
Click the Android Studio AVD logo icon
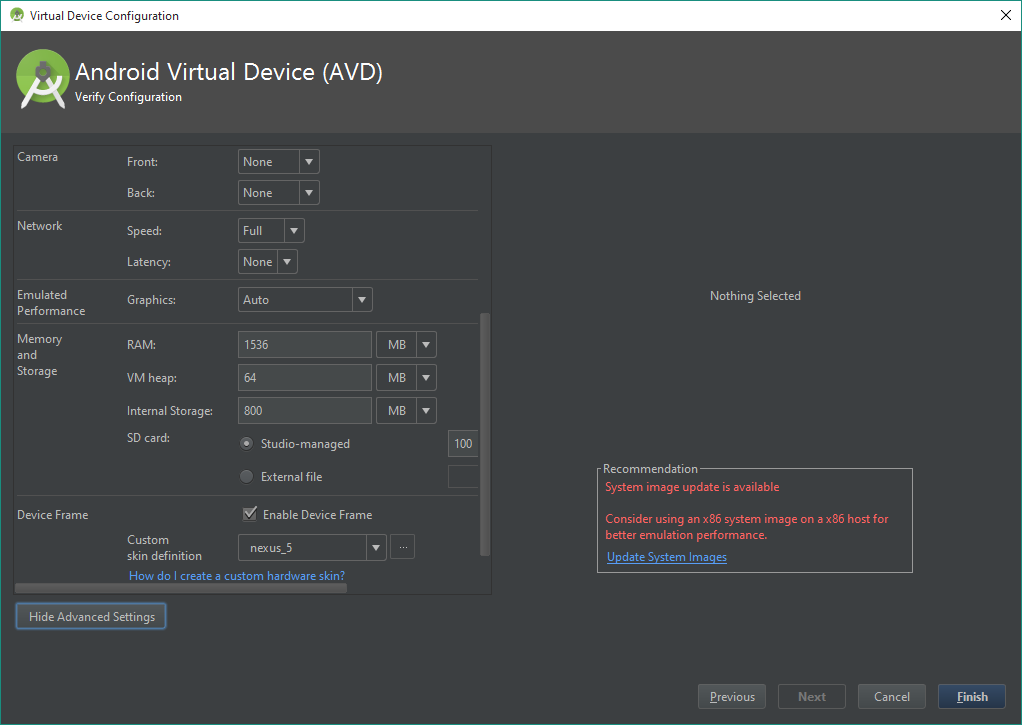(42, 79)
